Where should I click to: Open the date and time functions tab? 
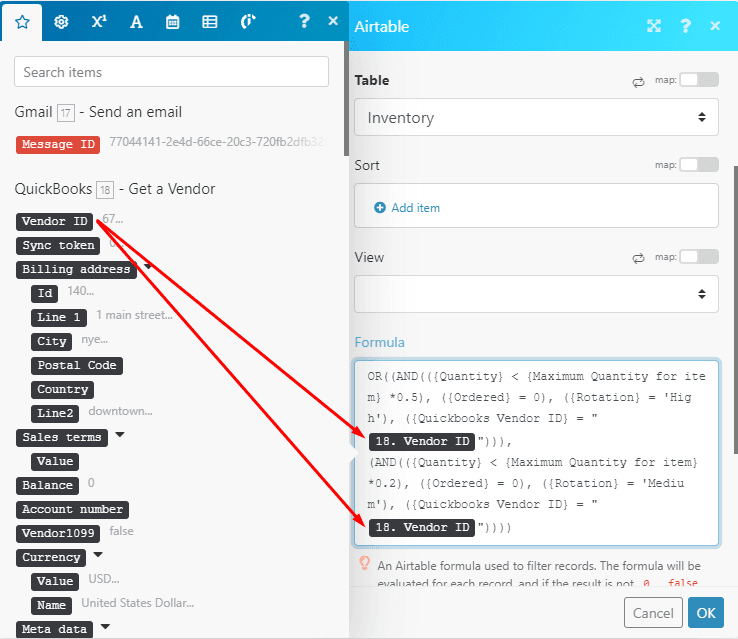click(x=173, y=22)
